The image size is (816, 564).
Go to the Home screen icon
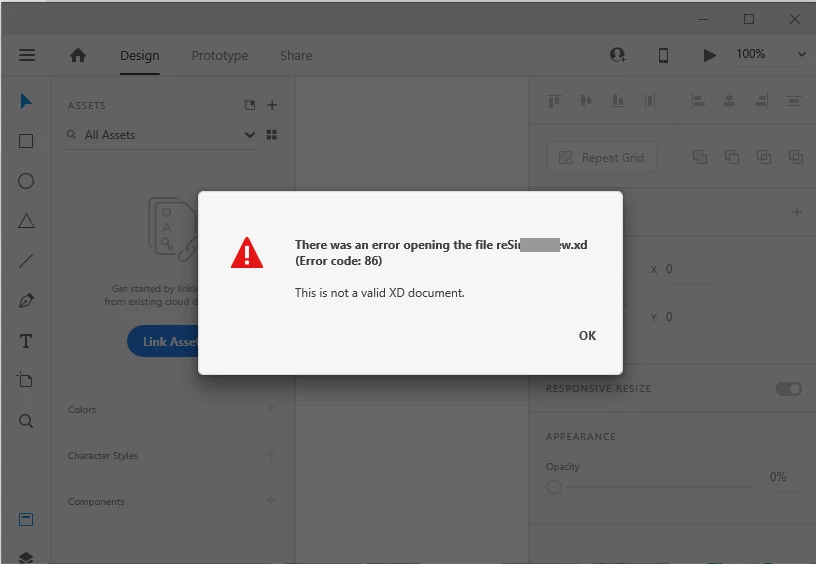click(78, 55)
